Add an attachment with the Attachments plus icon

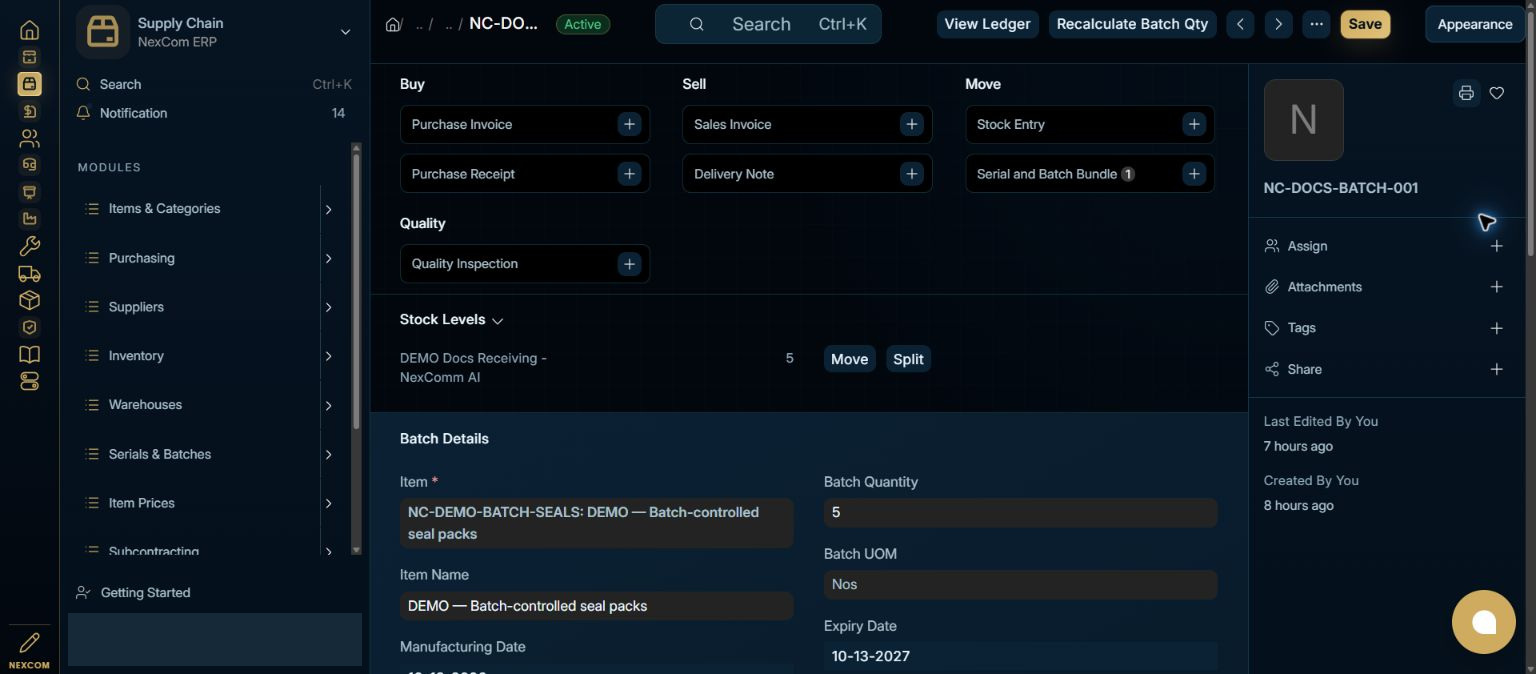[1496, 287]
